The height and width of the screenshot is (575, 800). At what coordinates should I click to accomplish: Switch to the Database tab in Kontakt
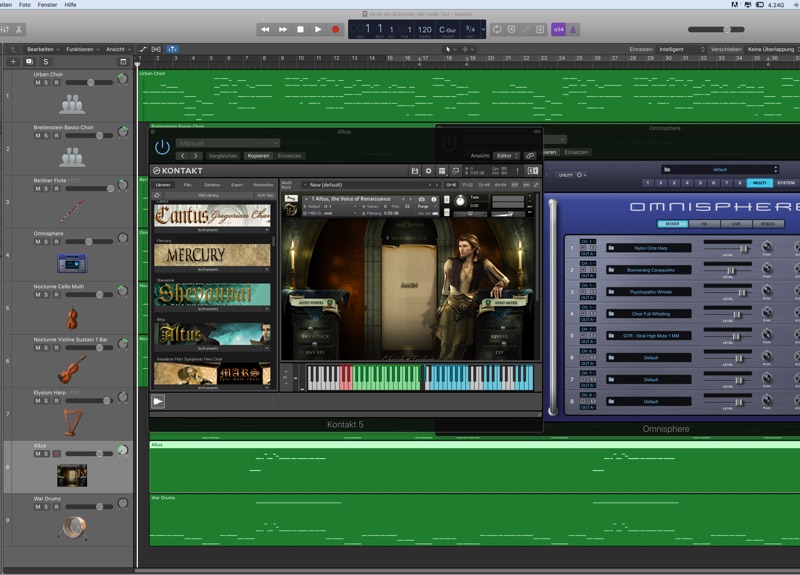click(x=212, y=185)
